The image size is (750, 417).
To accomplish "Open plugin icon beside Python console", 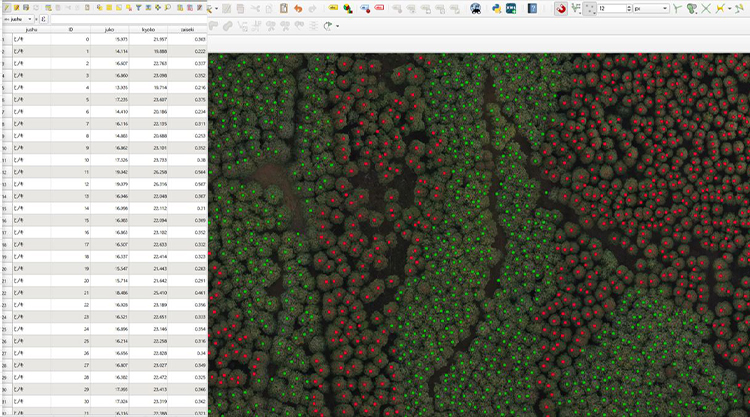I will click(x=511, y=8).
